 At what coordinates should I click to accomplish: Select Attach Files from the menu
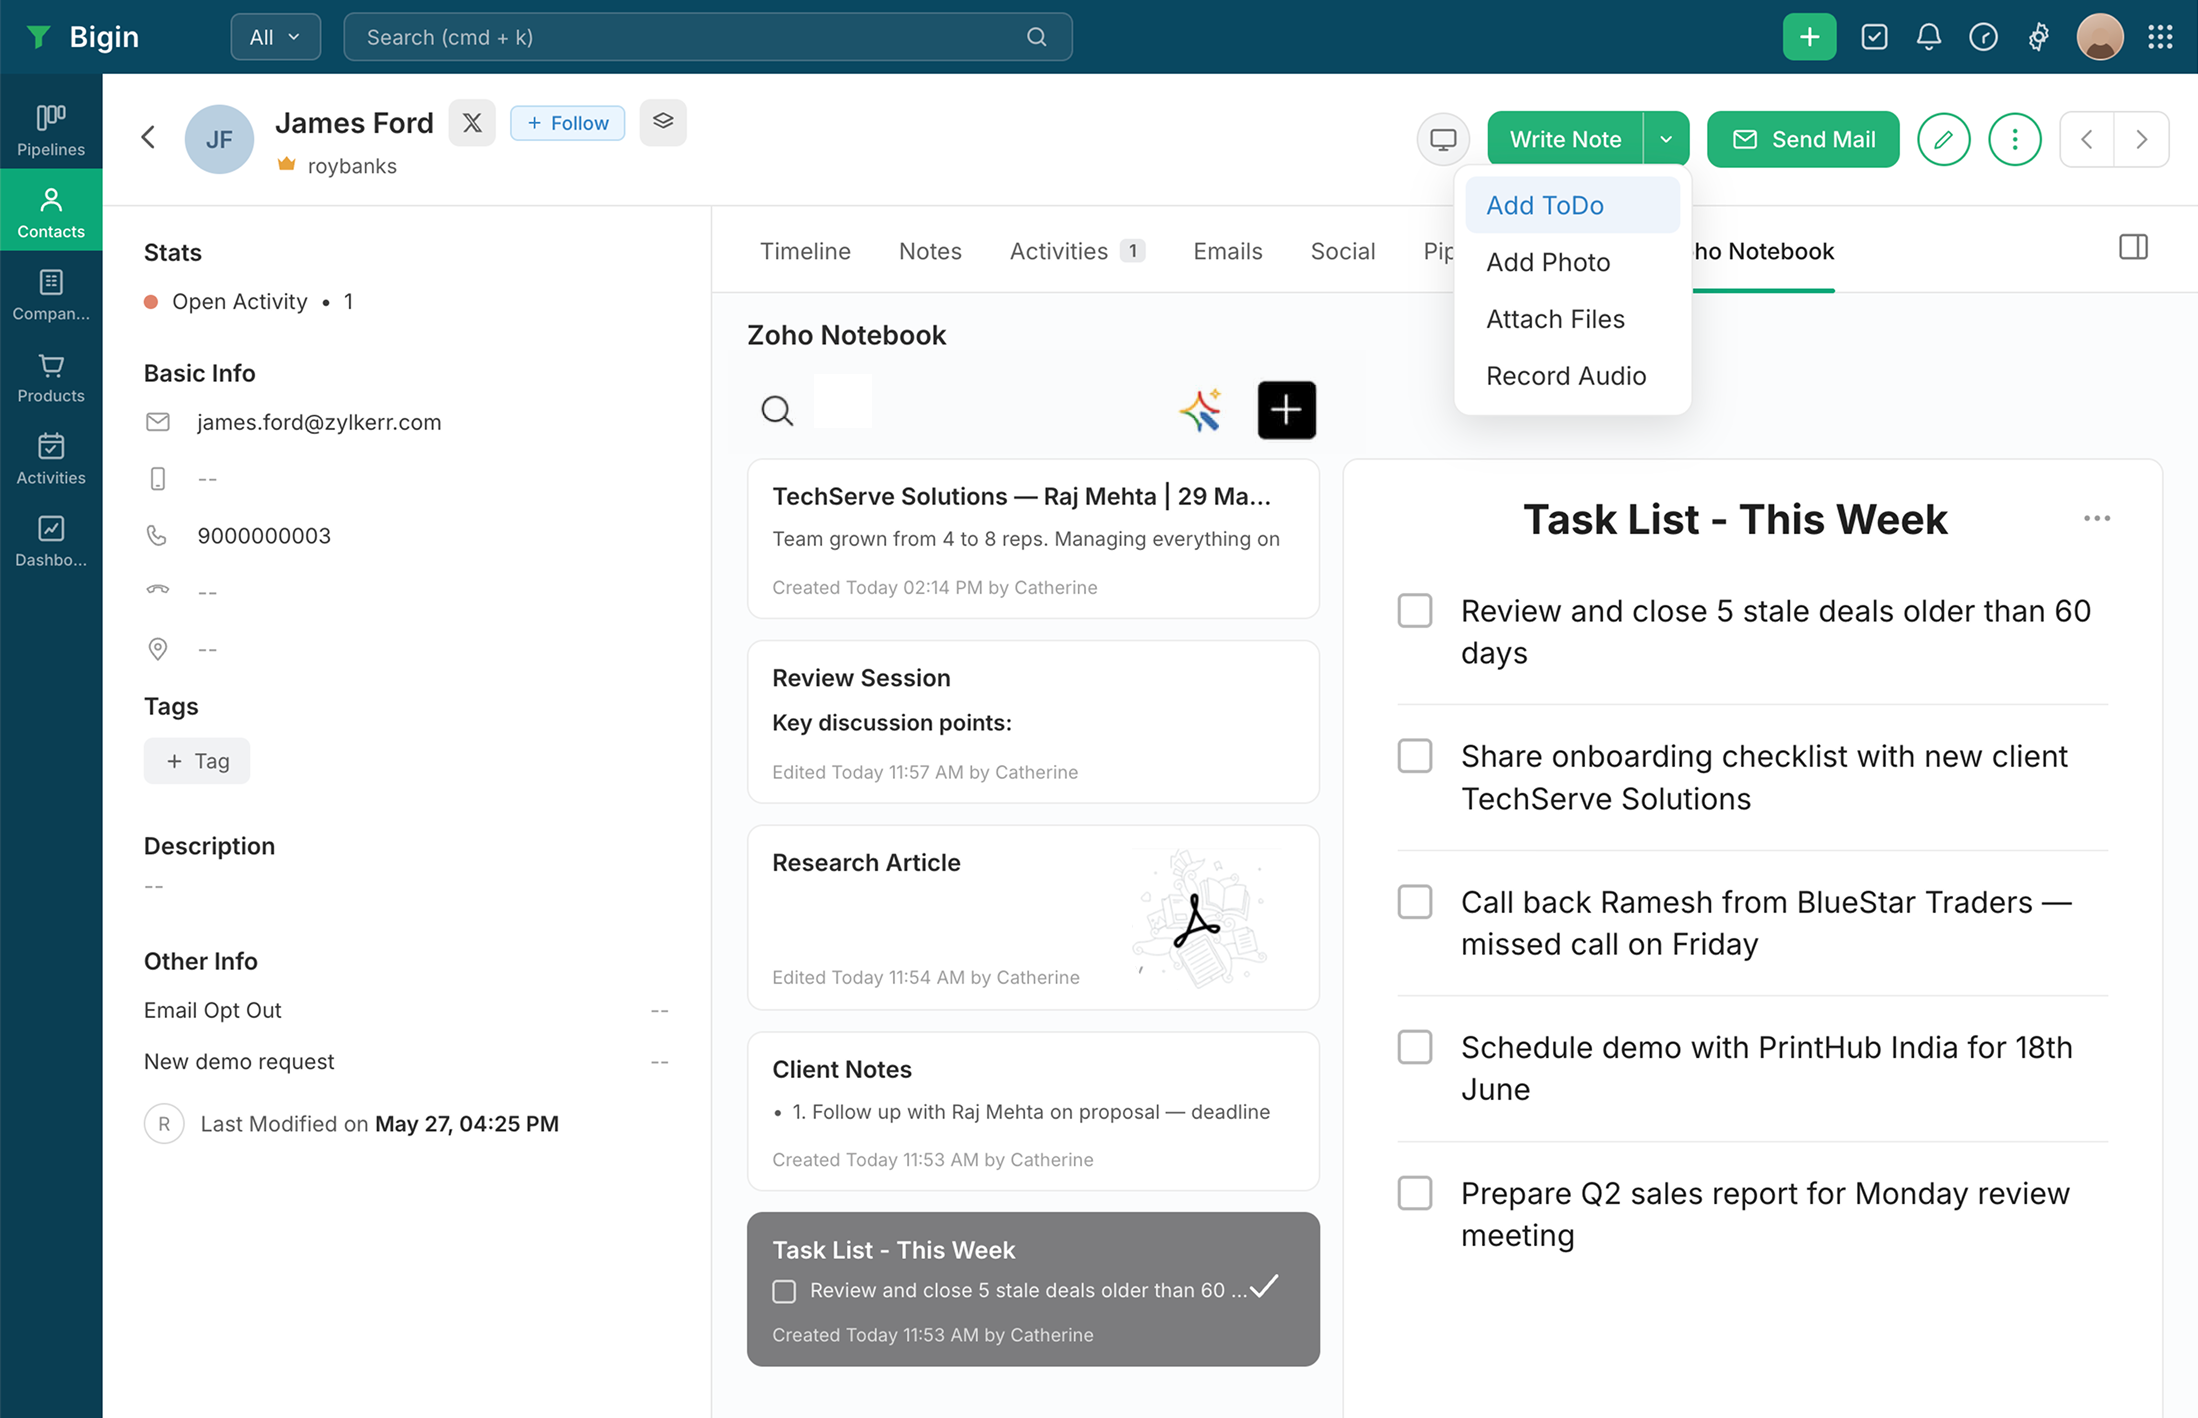(x=1572, y=319)
